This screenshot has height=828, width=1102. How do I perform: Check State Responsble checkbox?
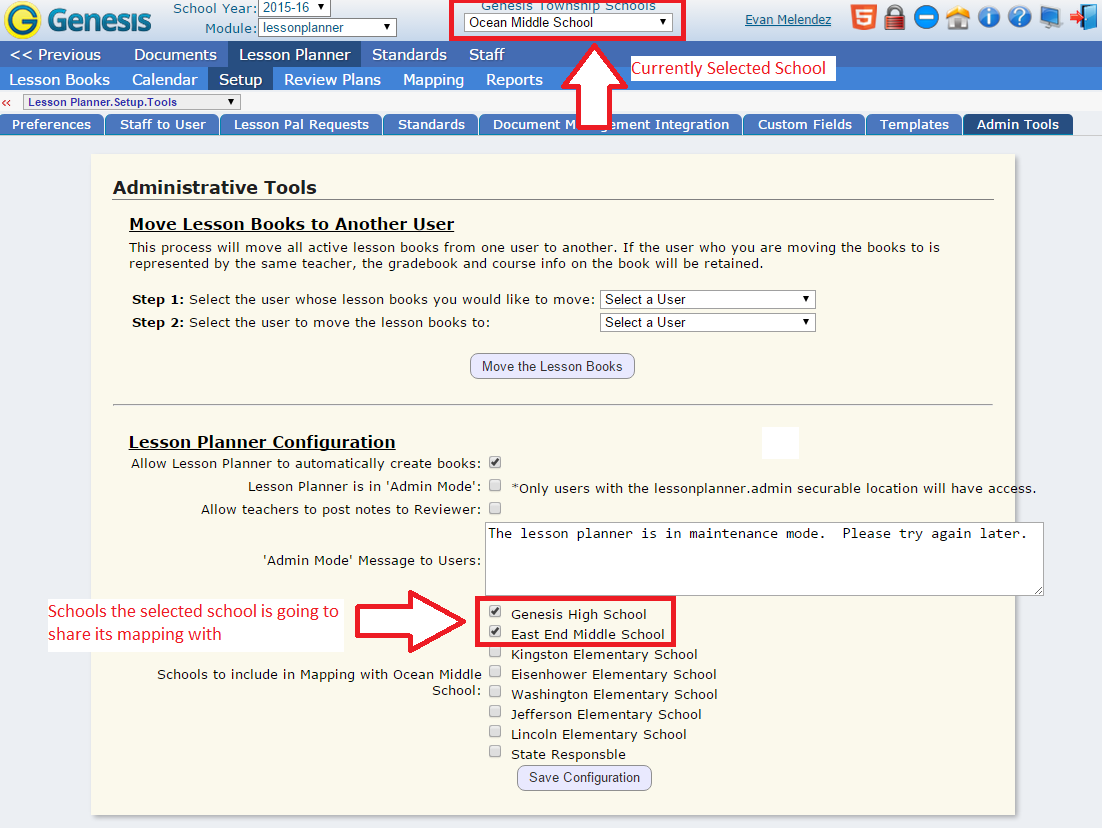pyautogui.click(x=495, y=751)
